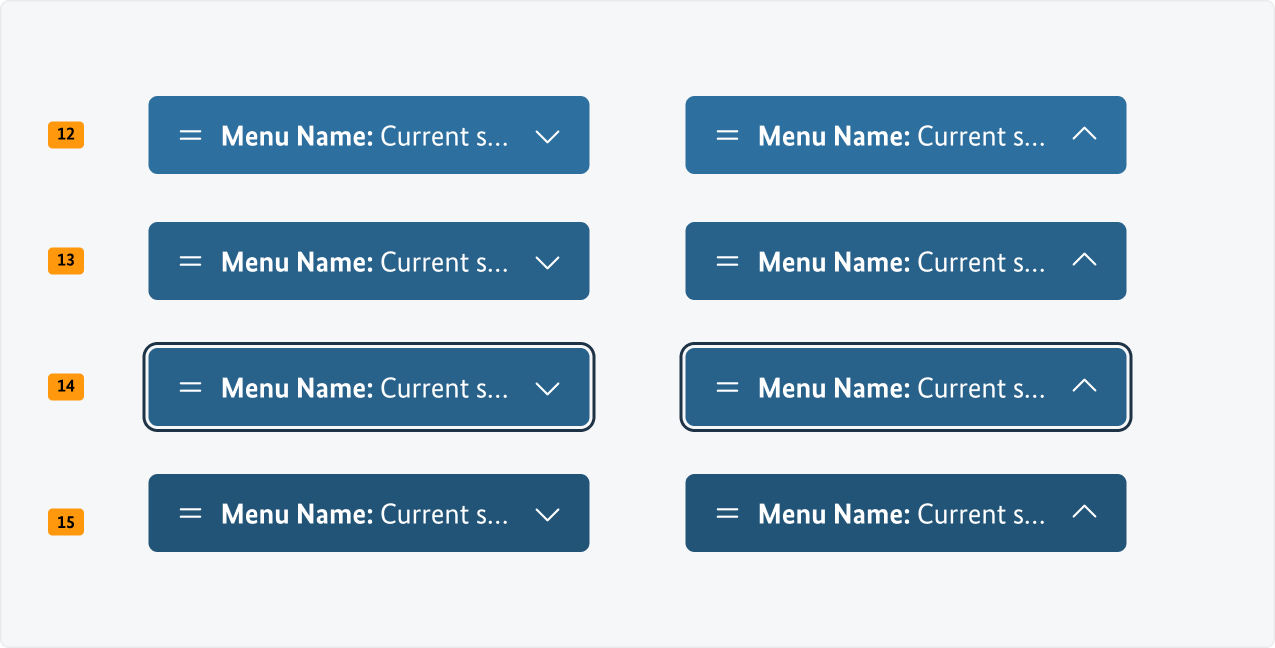This screenshot has width=1275, height=648.
Task: Click the hamburger icon in row 15 right button
Action: 727,513
